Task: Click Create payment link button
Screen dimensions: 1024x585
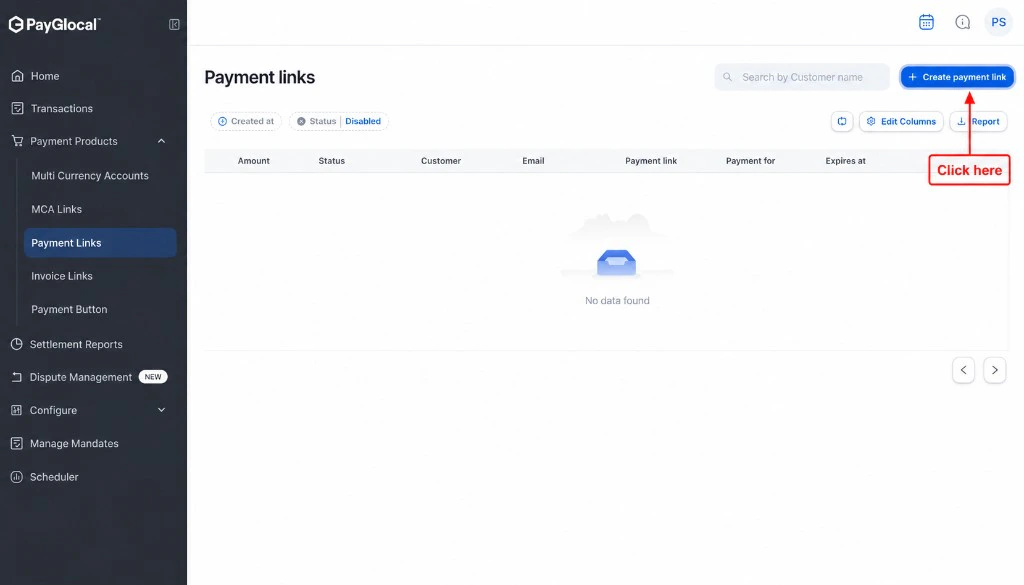Action: click(x=957, y=77)
